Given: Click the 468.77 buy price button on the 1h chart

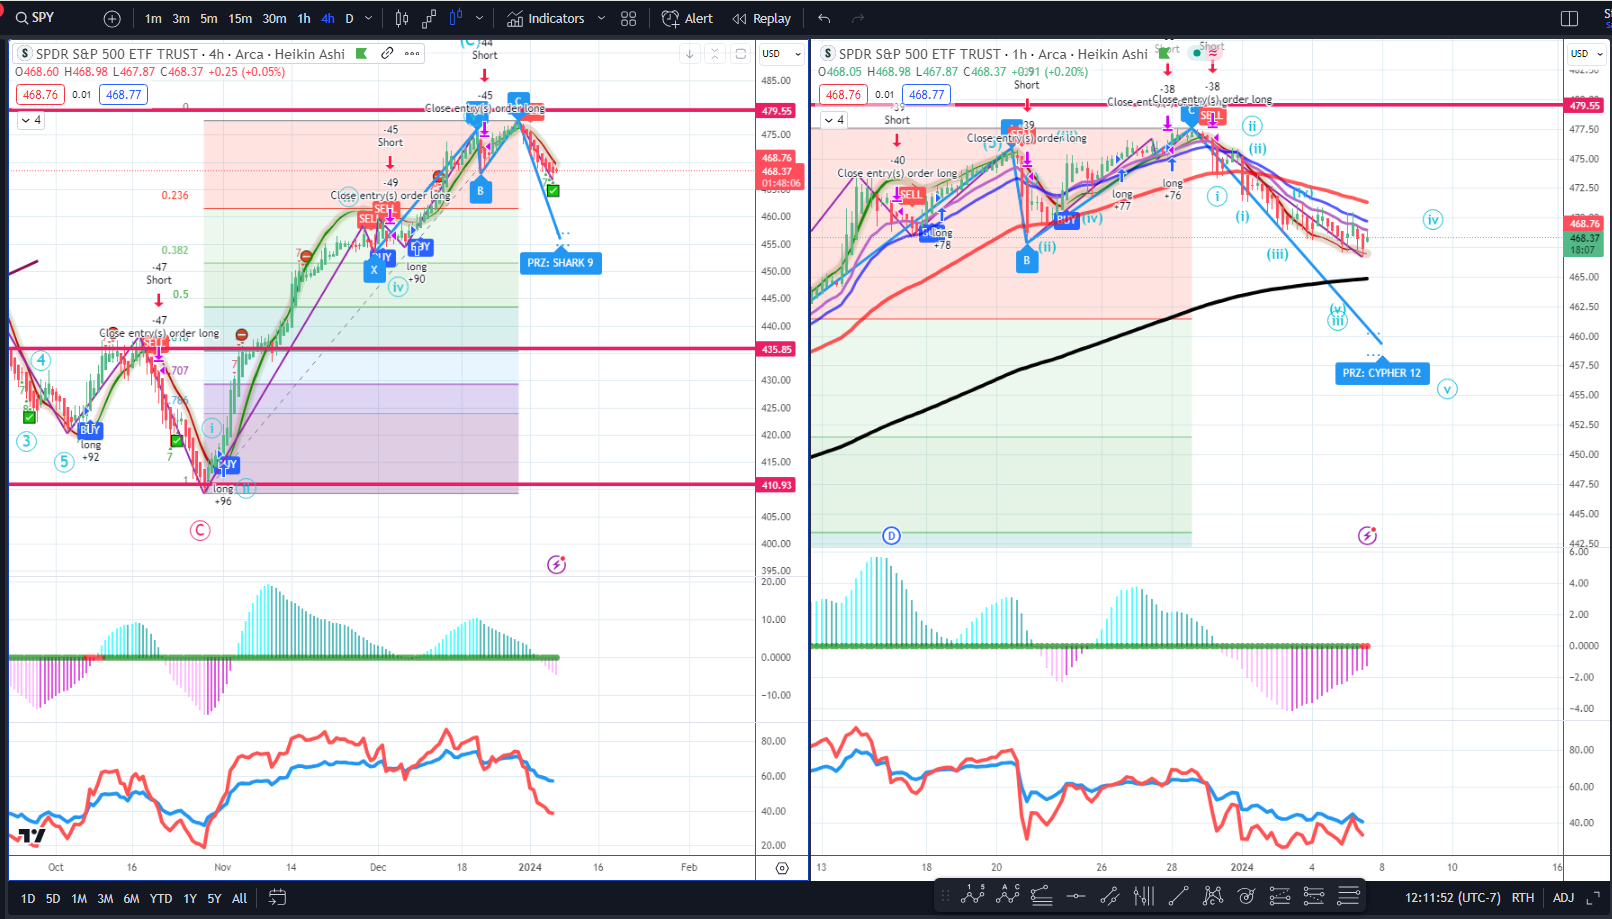Looking at the screenshot, I should click(x=926, y=95).
